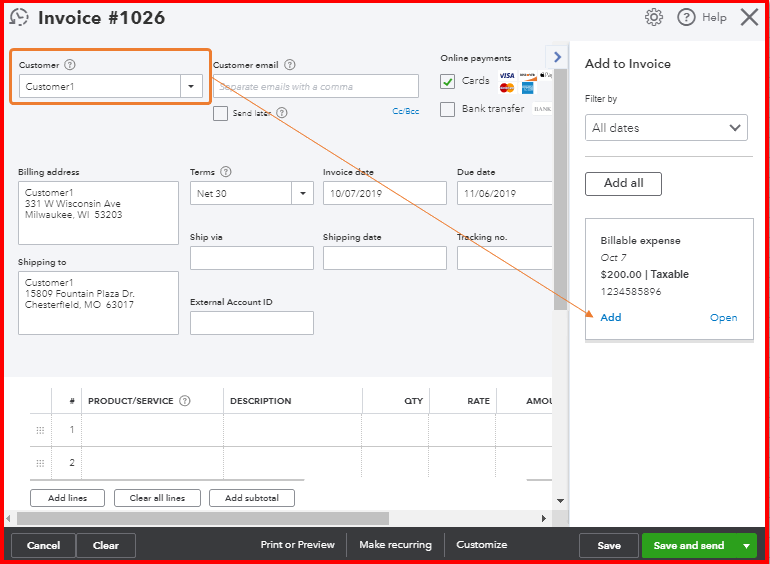The height and width of the screenshot is (564, 770).
Task: Click help icon next to Send later
Action: (x=281, y=113)
